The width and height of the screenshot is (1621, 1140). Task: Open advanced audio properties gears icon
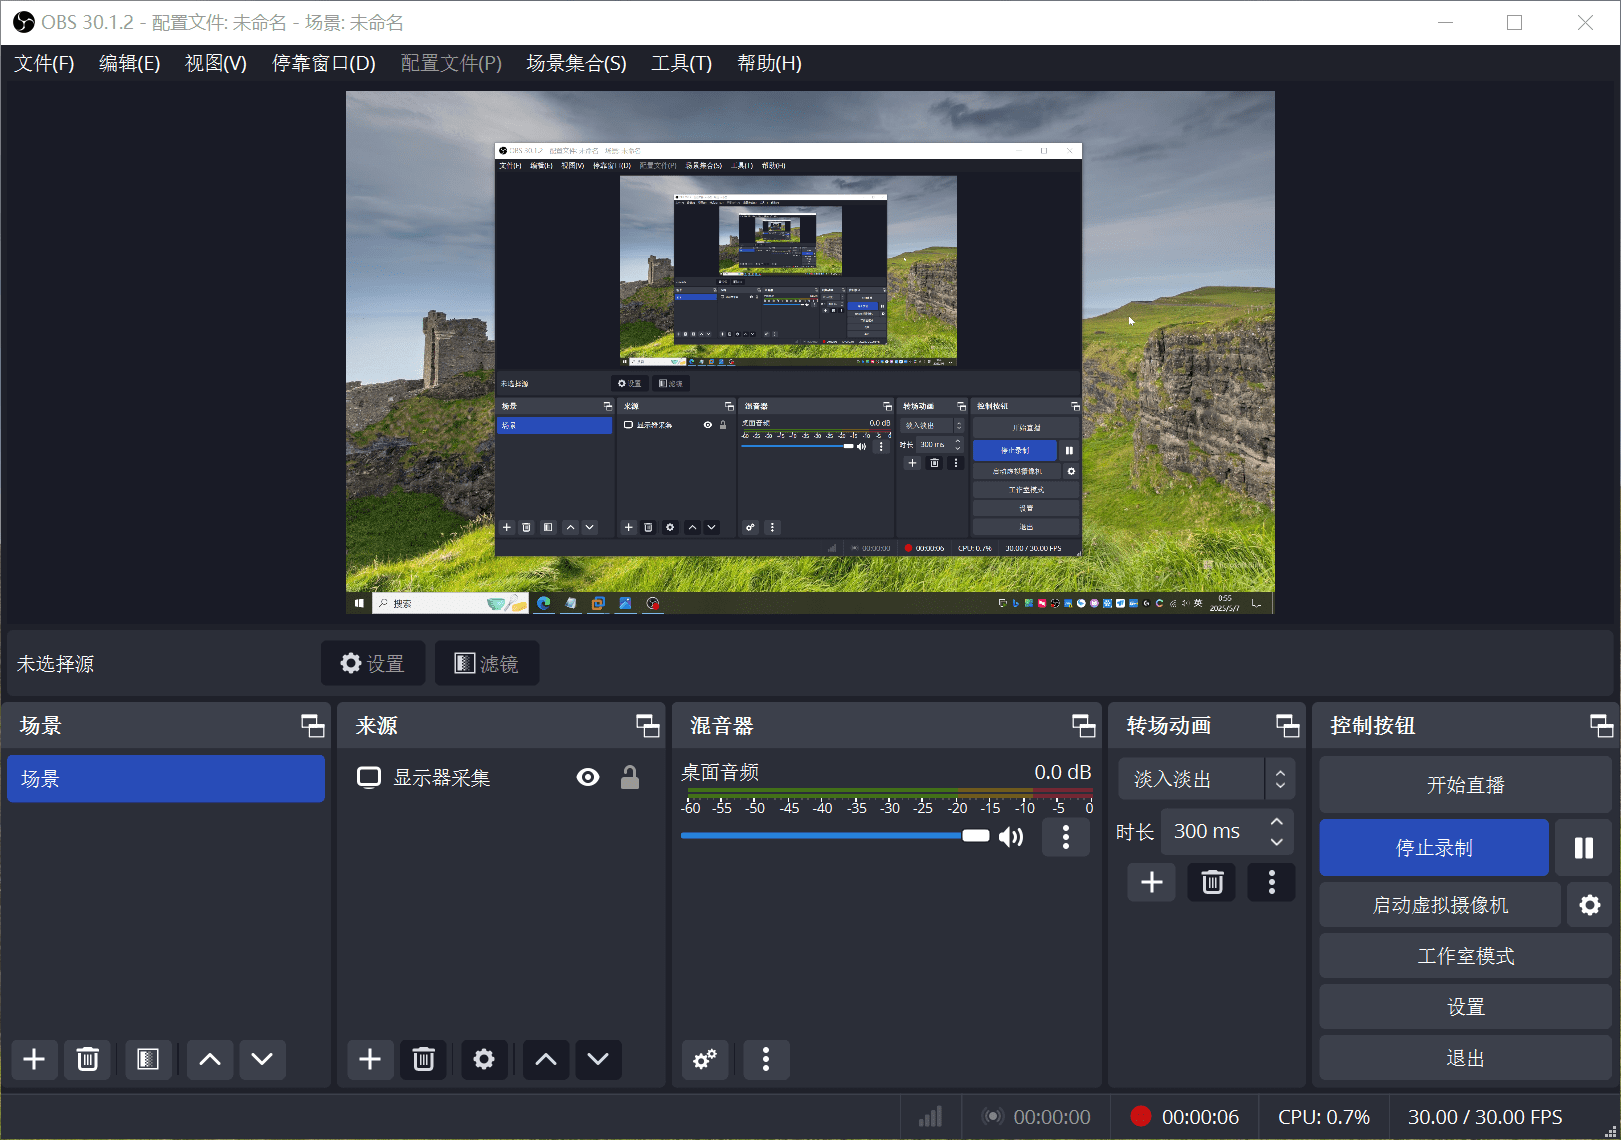705,1059
